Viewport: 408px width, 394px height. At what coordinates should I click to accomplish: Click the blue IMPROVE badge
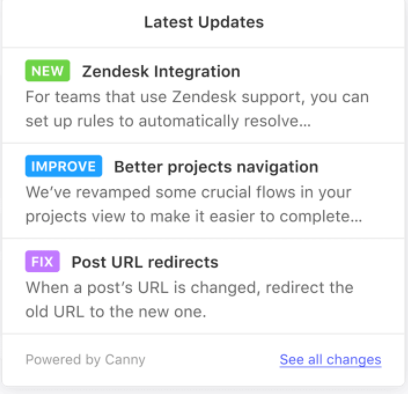64,166
